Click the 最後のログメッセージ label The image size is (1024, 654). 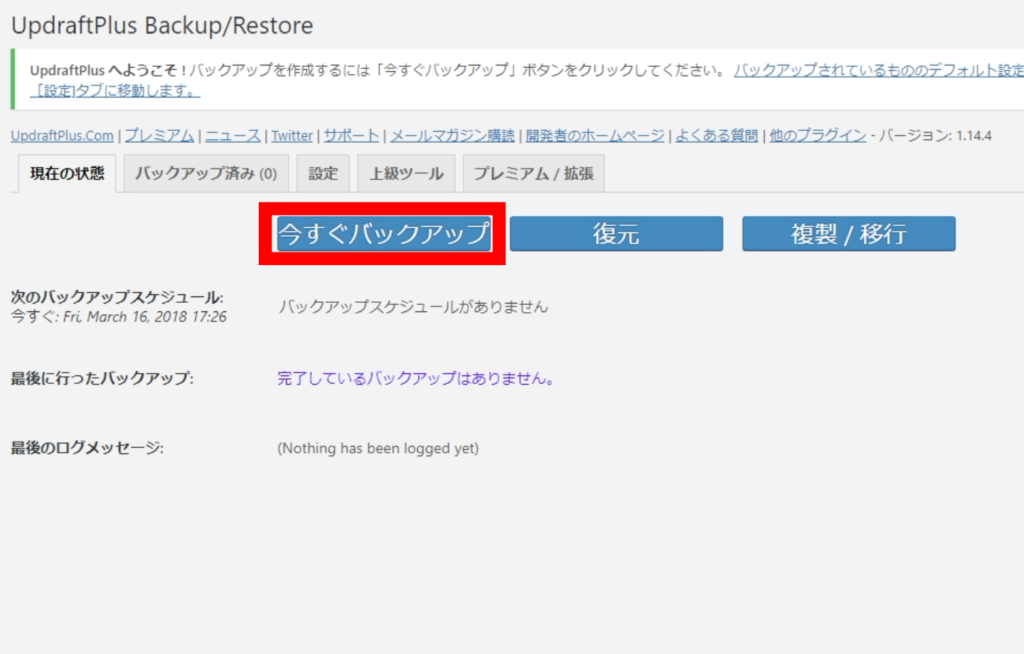pos(87,448)
